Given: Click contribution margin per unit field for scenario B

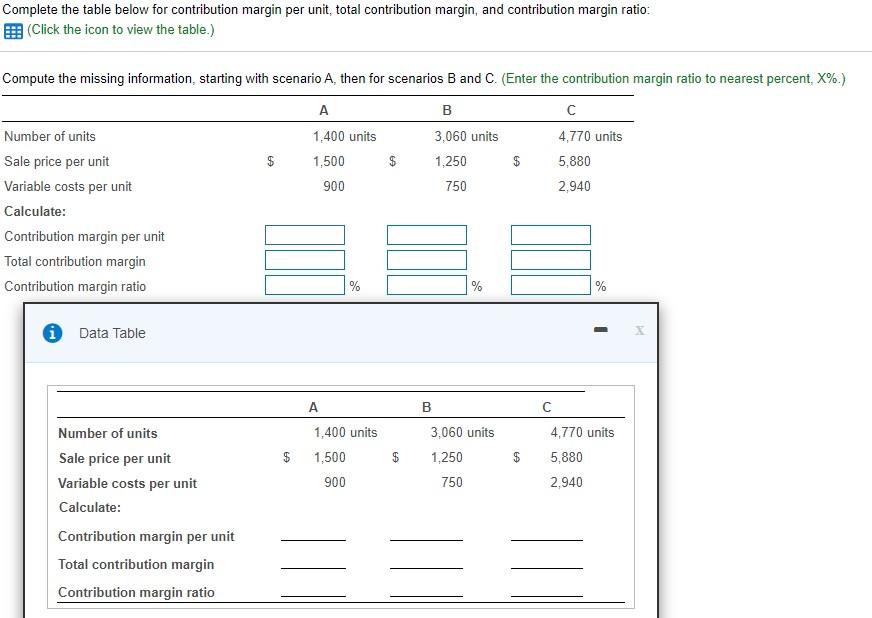Looking at the screenshot, I should [427, 235].
